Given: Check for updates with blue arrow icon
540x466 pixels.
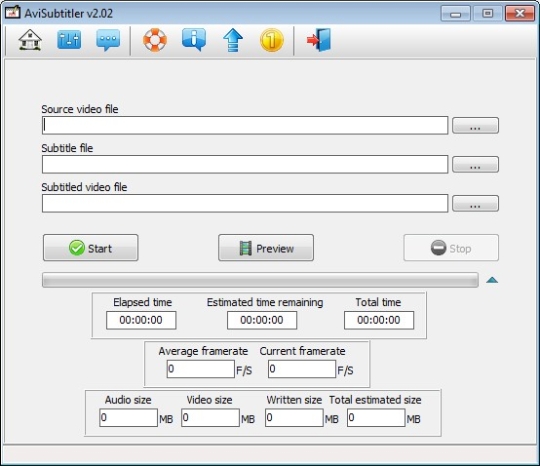Looking at the screenshot, I should point(233,40).
